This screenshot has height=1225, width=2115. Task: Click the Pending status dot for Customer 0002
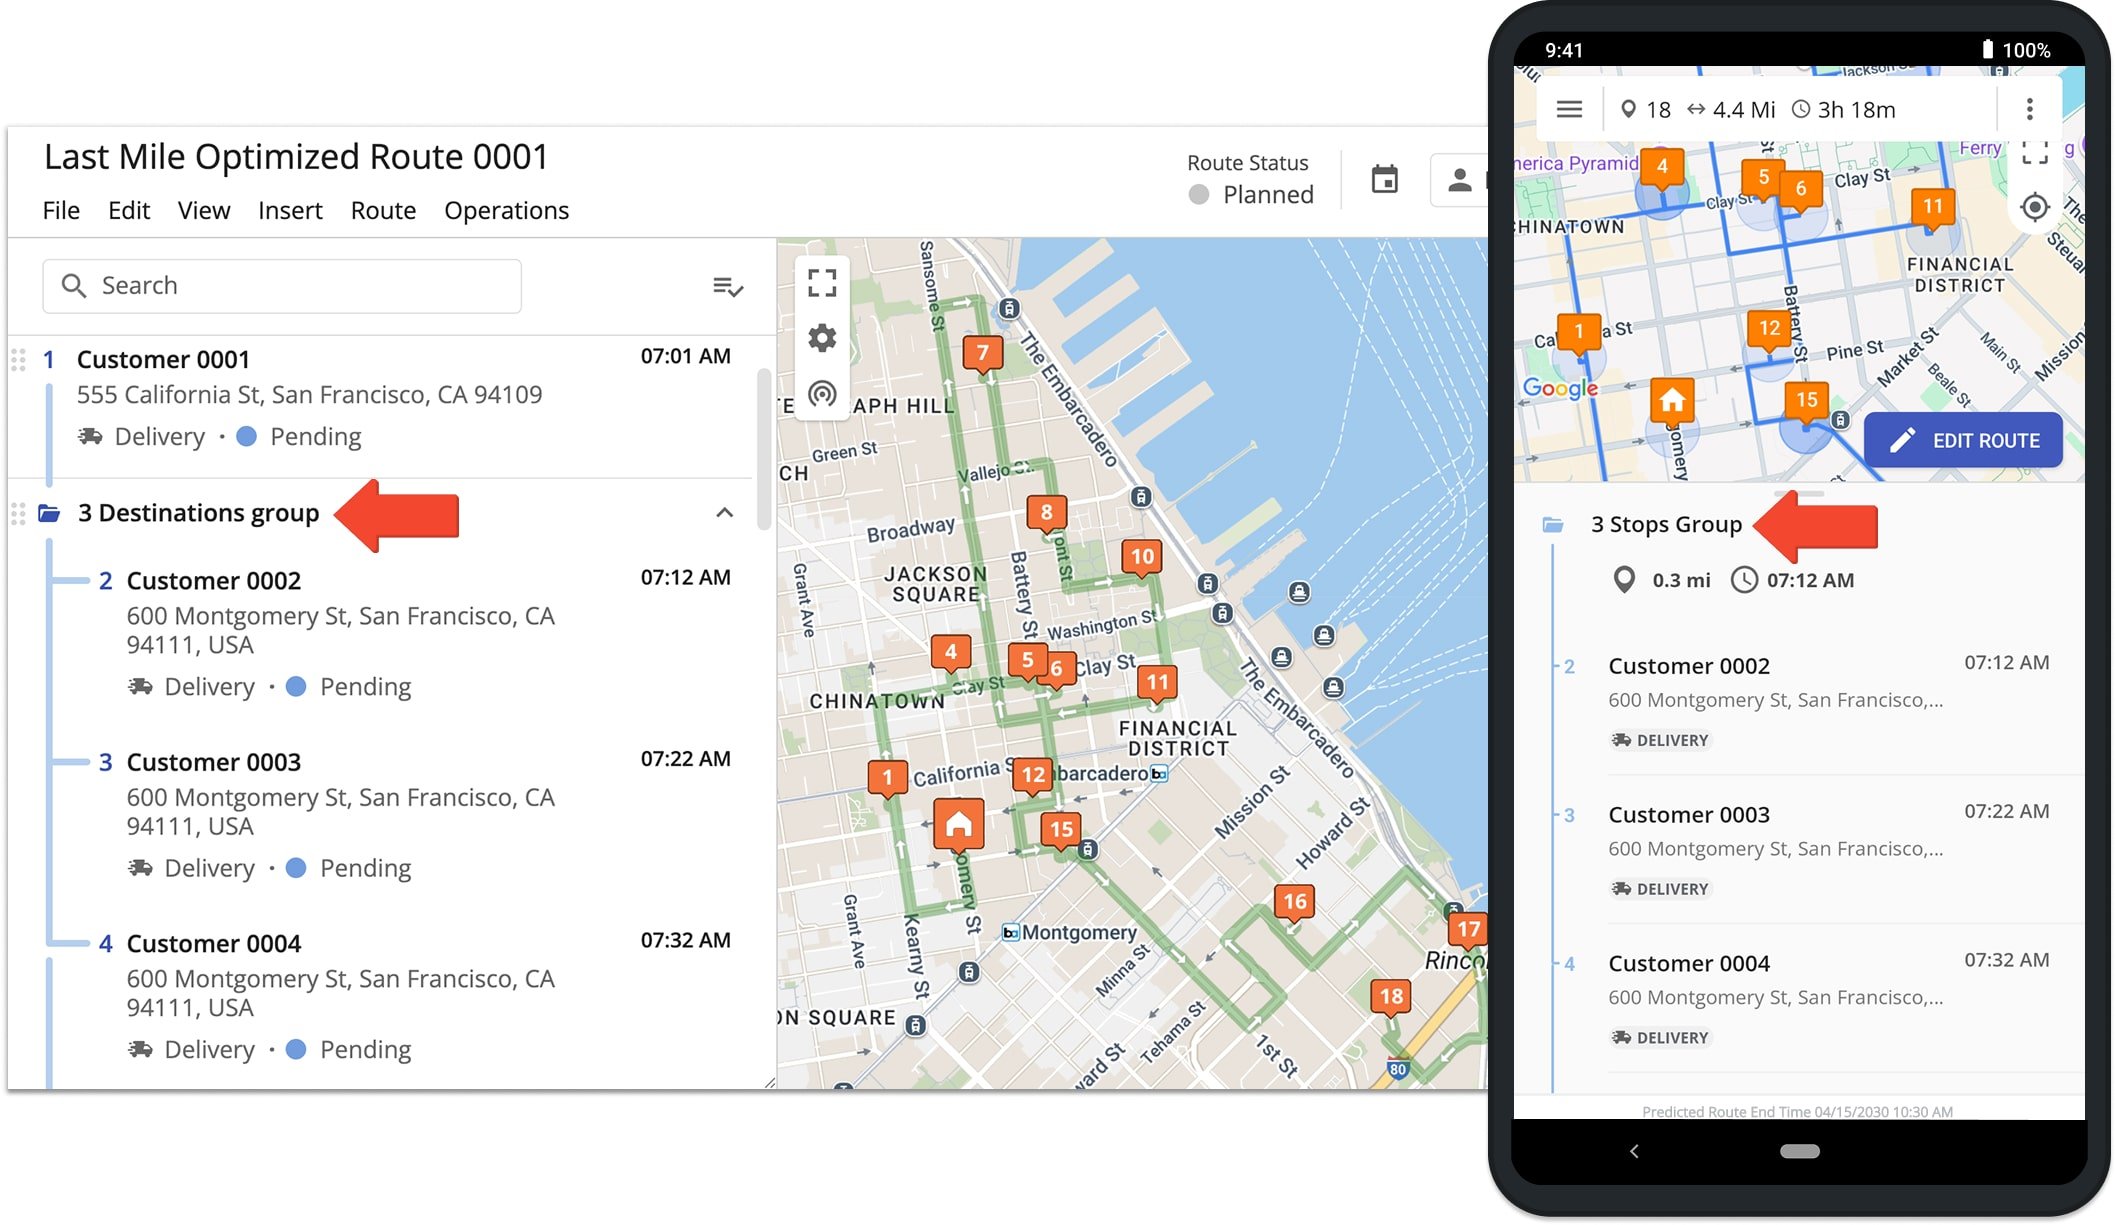(x=296, y=687)
